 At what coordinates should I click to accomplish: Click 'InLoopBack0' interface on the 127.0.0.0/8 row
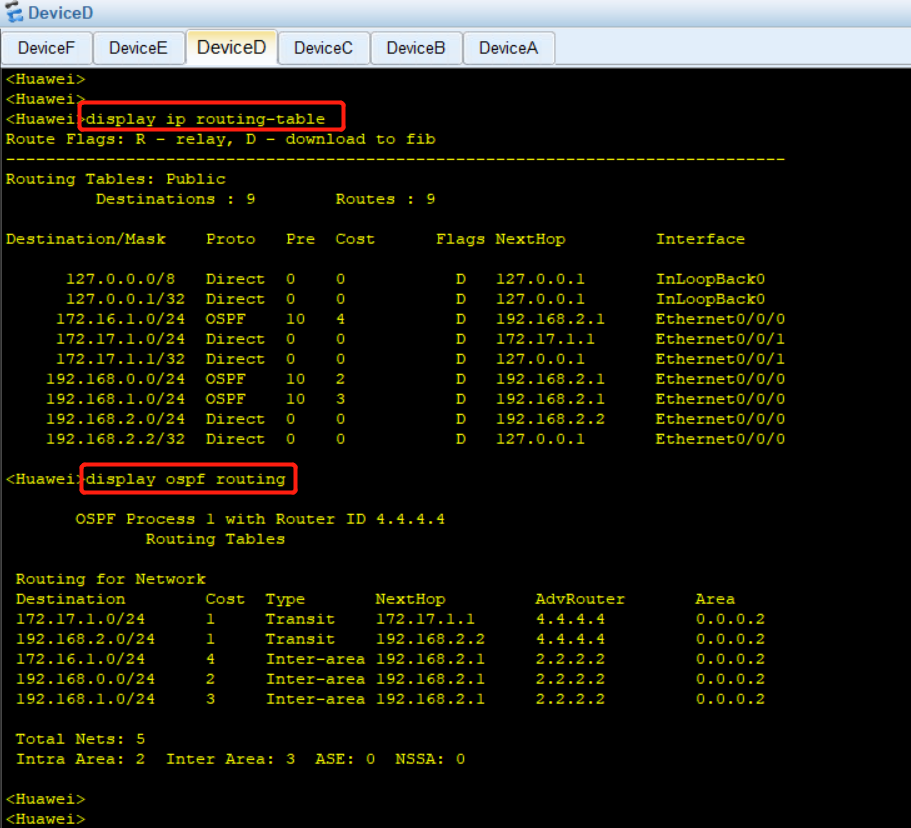click(710, 279)
